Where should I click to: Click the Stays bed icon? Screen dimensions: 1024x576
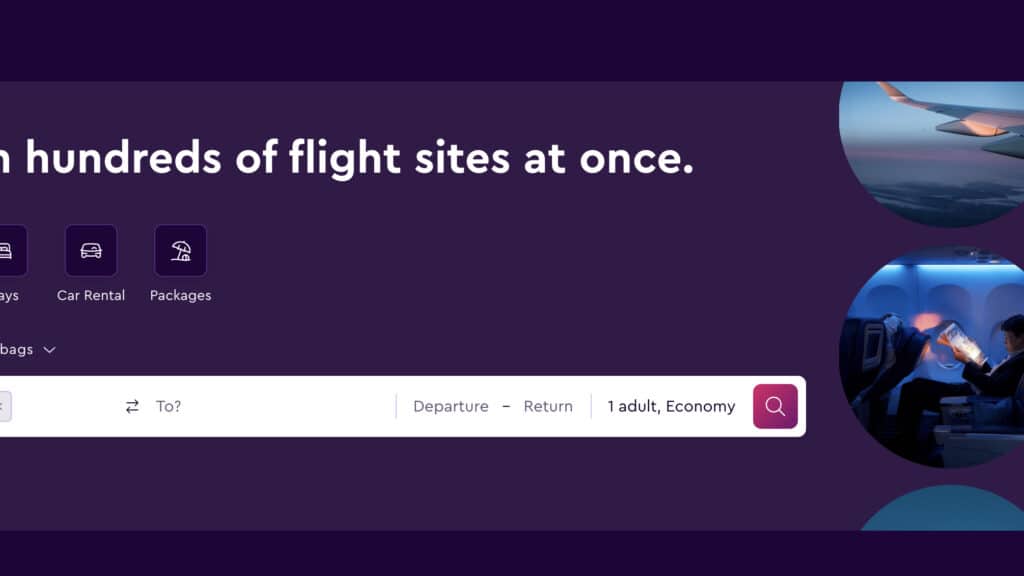pyautogui.click(x=6, y=250)
